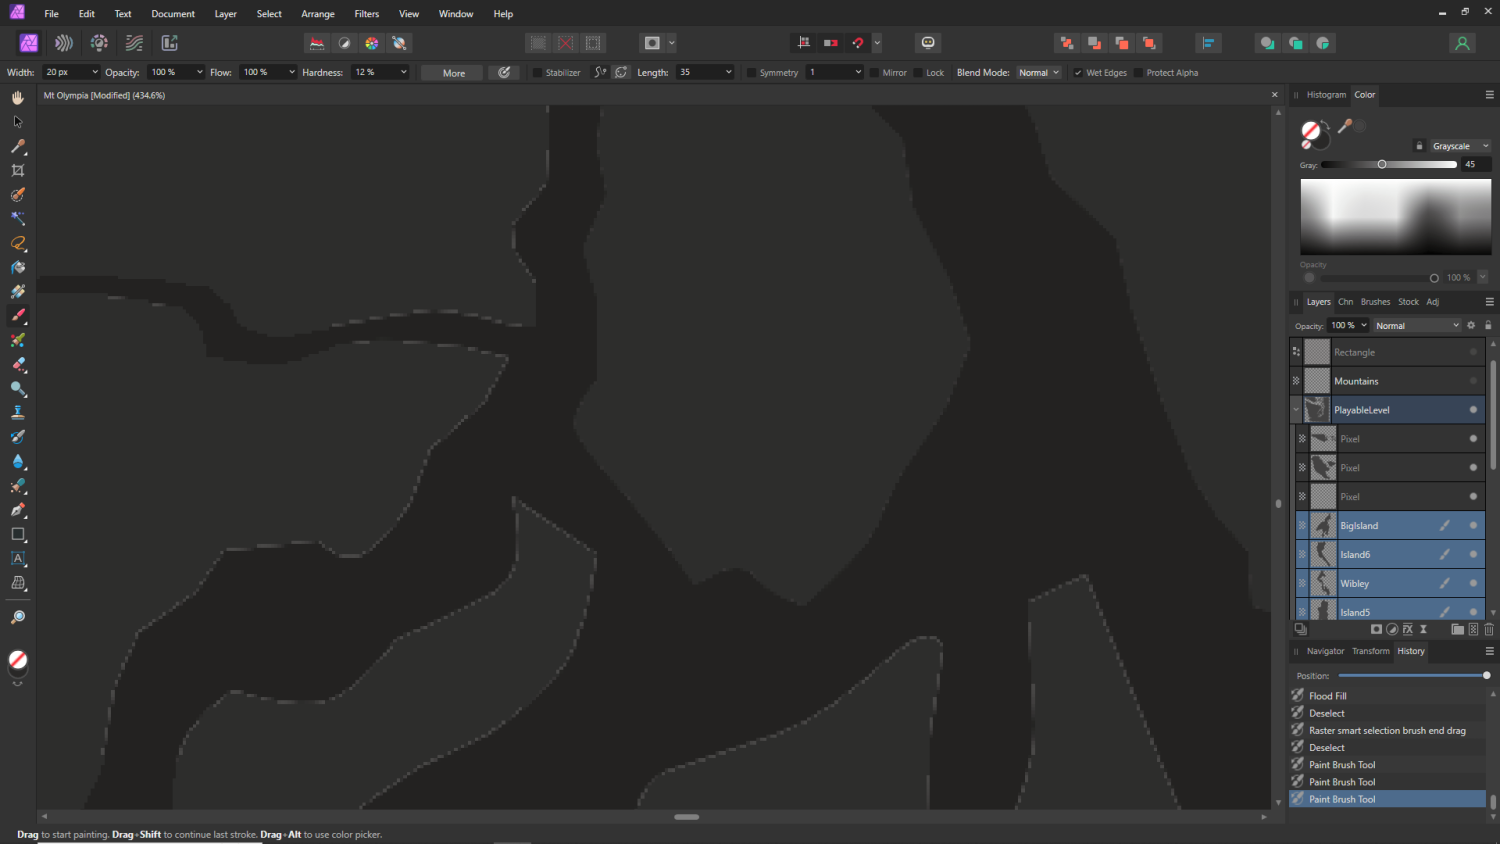Screen dimensions: 1500x844
Task: Switch to the Brushes panel tab
Action: 1375,302
